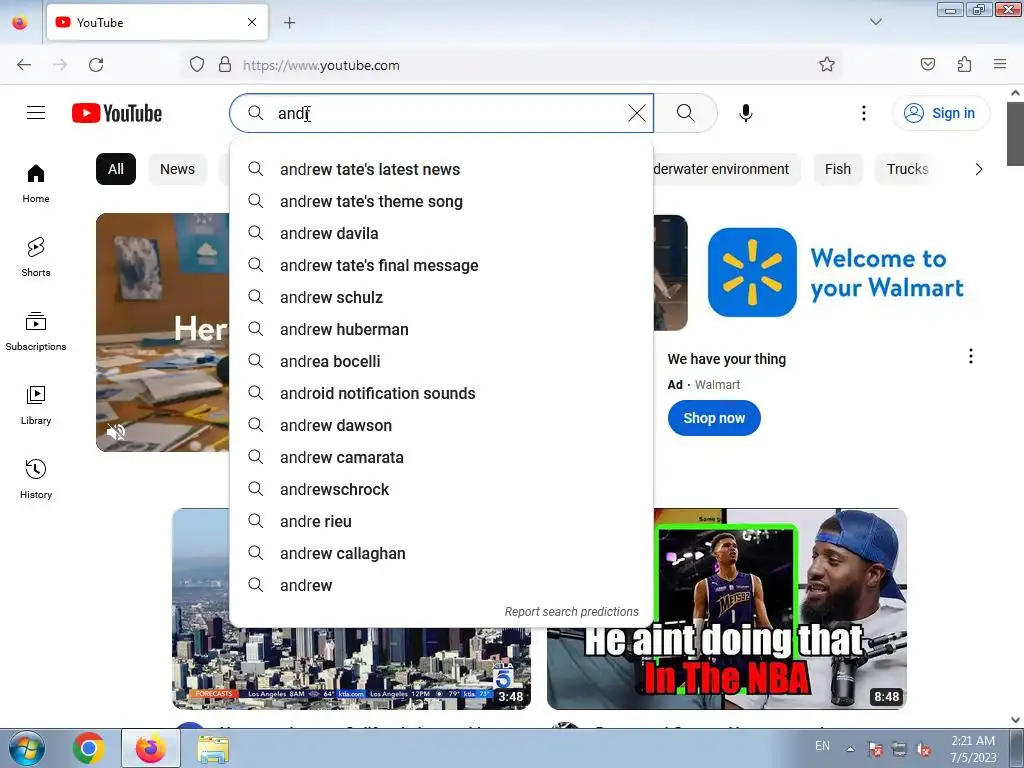Open a new tab with plus
The height and width of the screenshot is (768, 1024).
(289, 23)
